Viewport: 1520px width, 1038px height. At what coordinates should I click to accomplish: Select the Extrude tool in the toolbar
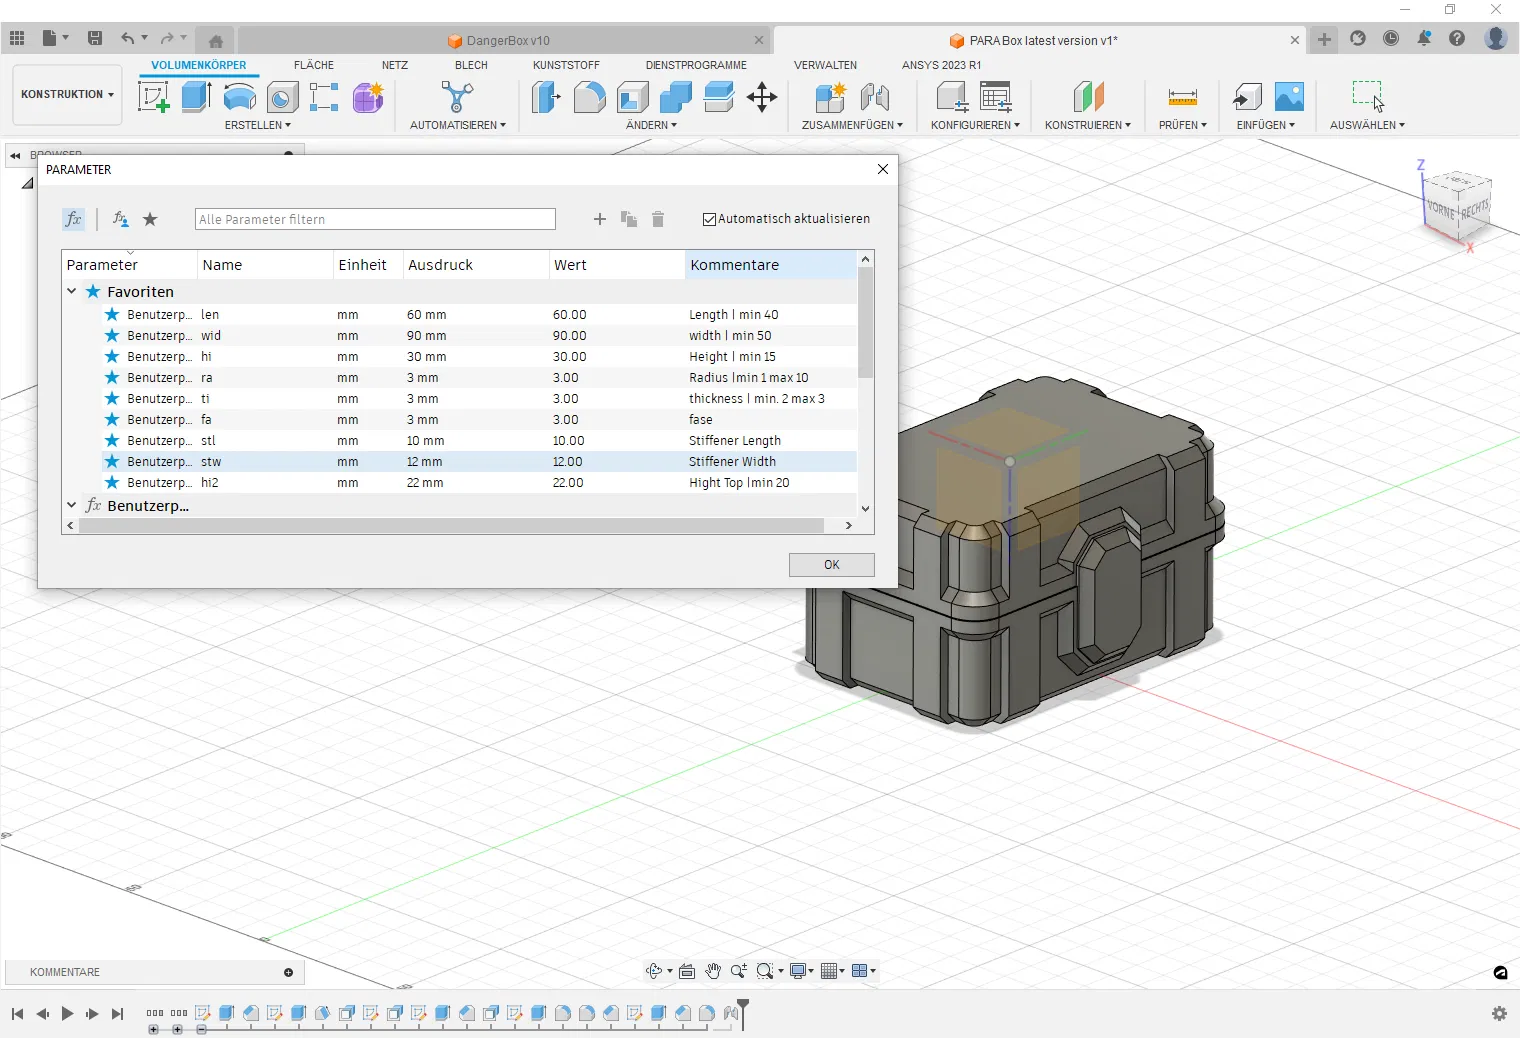point(196,97)
